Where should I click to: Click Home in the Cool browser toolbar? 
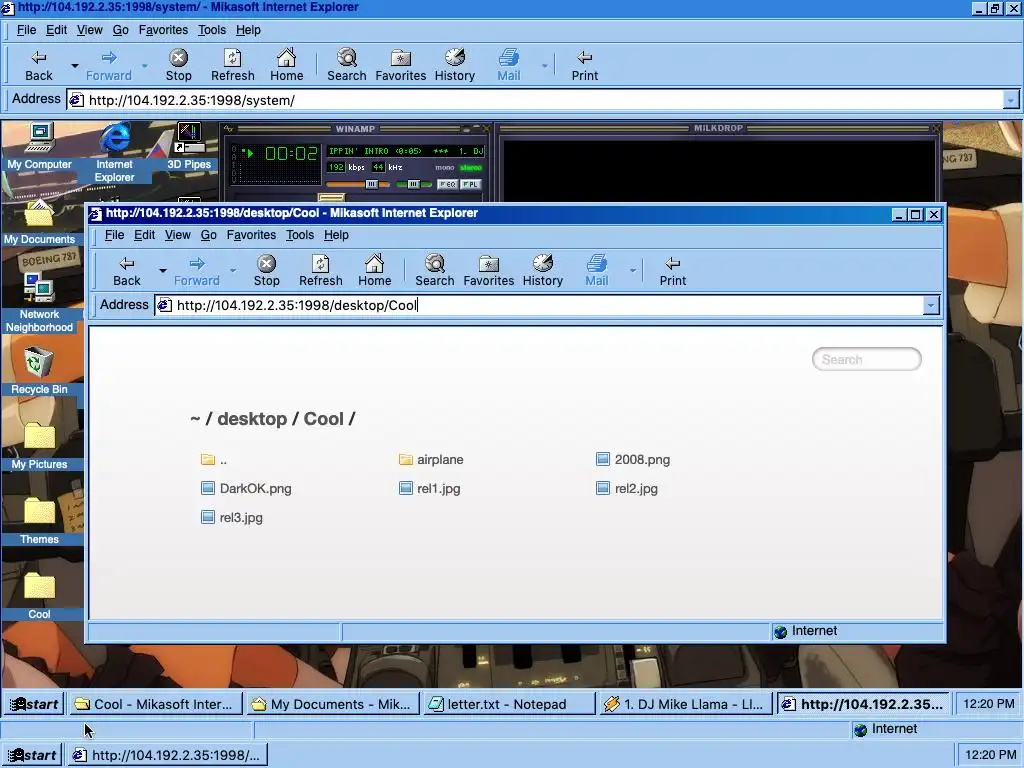375,271
